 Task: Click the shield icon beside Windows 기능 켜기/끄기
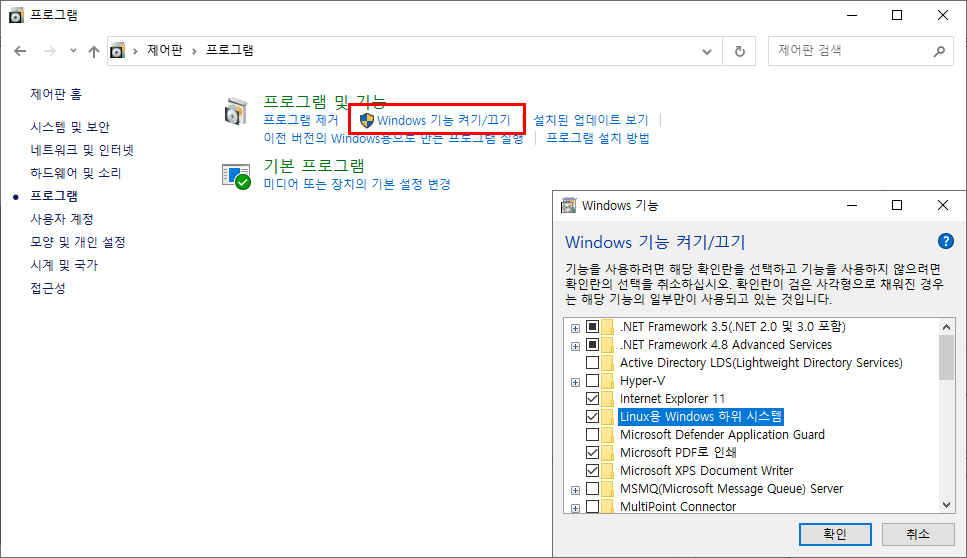[367, 120]
